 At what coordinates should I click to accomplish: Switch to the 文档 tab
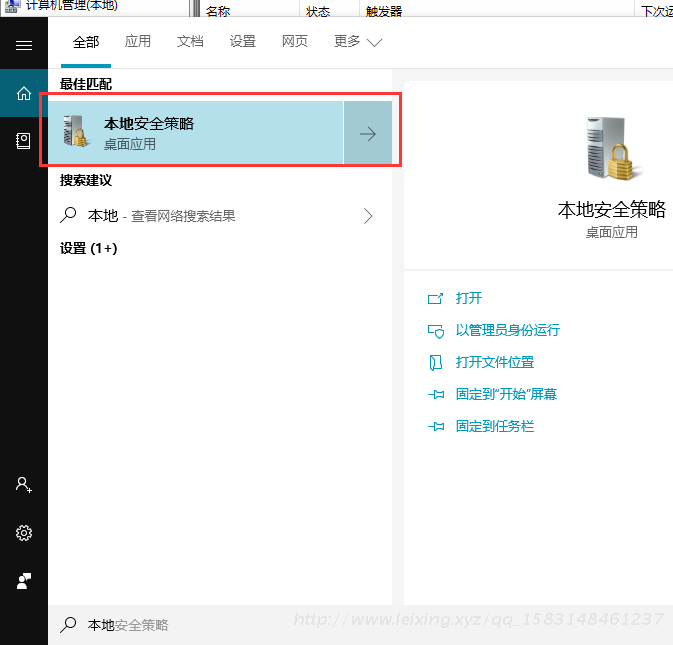click(x=190, y=41)
